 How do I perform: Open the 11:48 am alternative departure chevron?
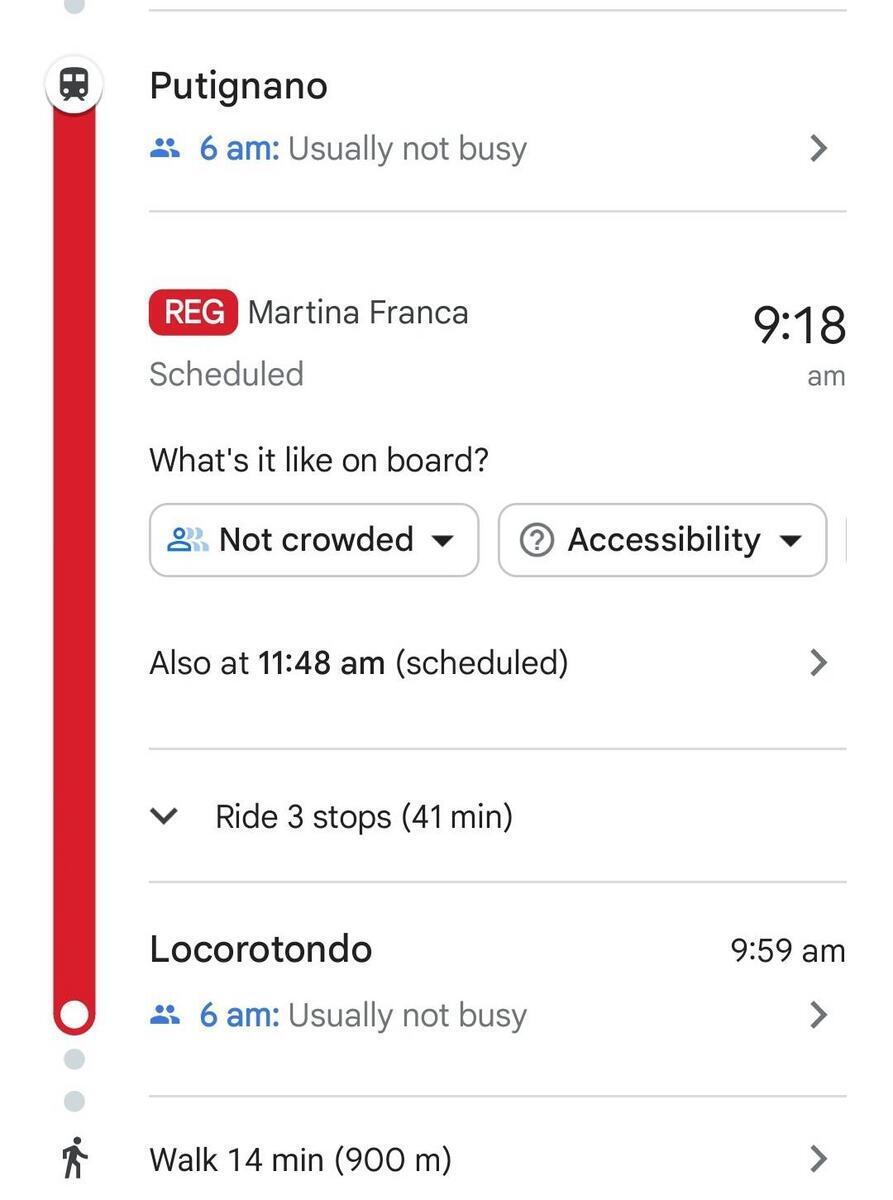(x=819, y=662)
